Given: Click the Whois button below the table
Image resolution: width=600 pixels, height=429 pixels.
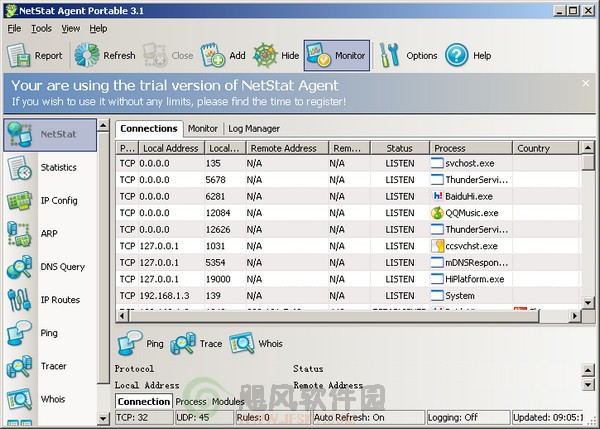Looking at the screenshot, I should coord(256,343).
